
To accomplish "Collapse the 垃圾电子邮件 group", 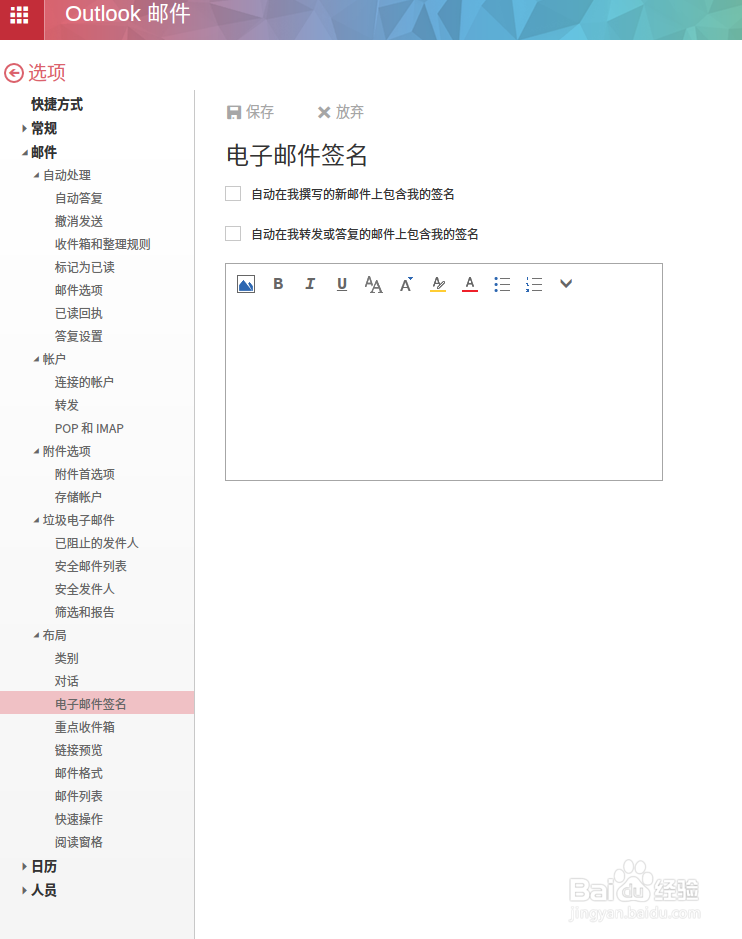I will pos(36,520).
